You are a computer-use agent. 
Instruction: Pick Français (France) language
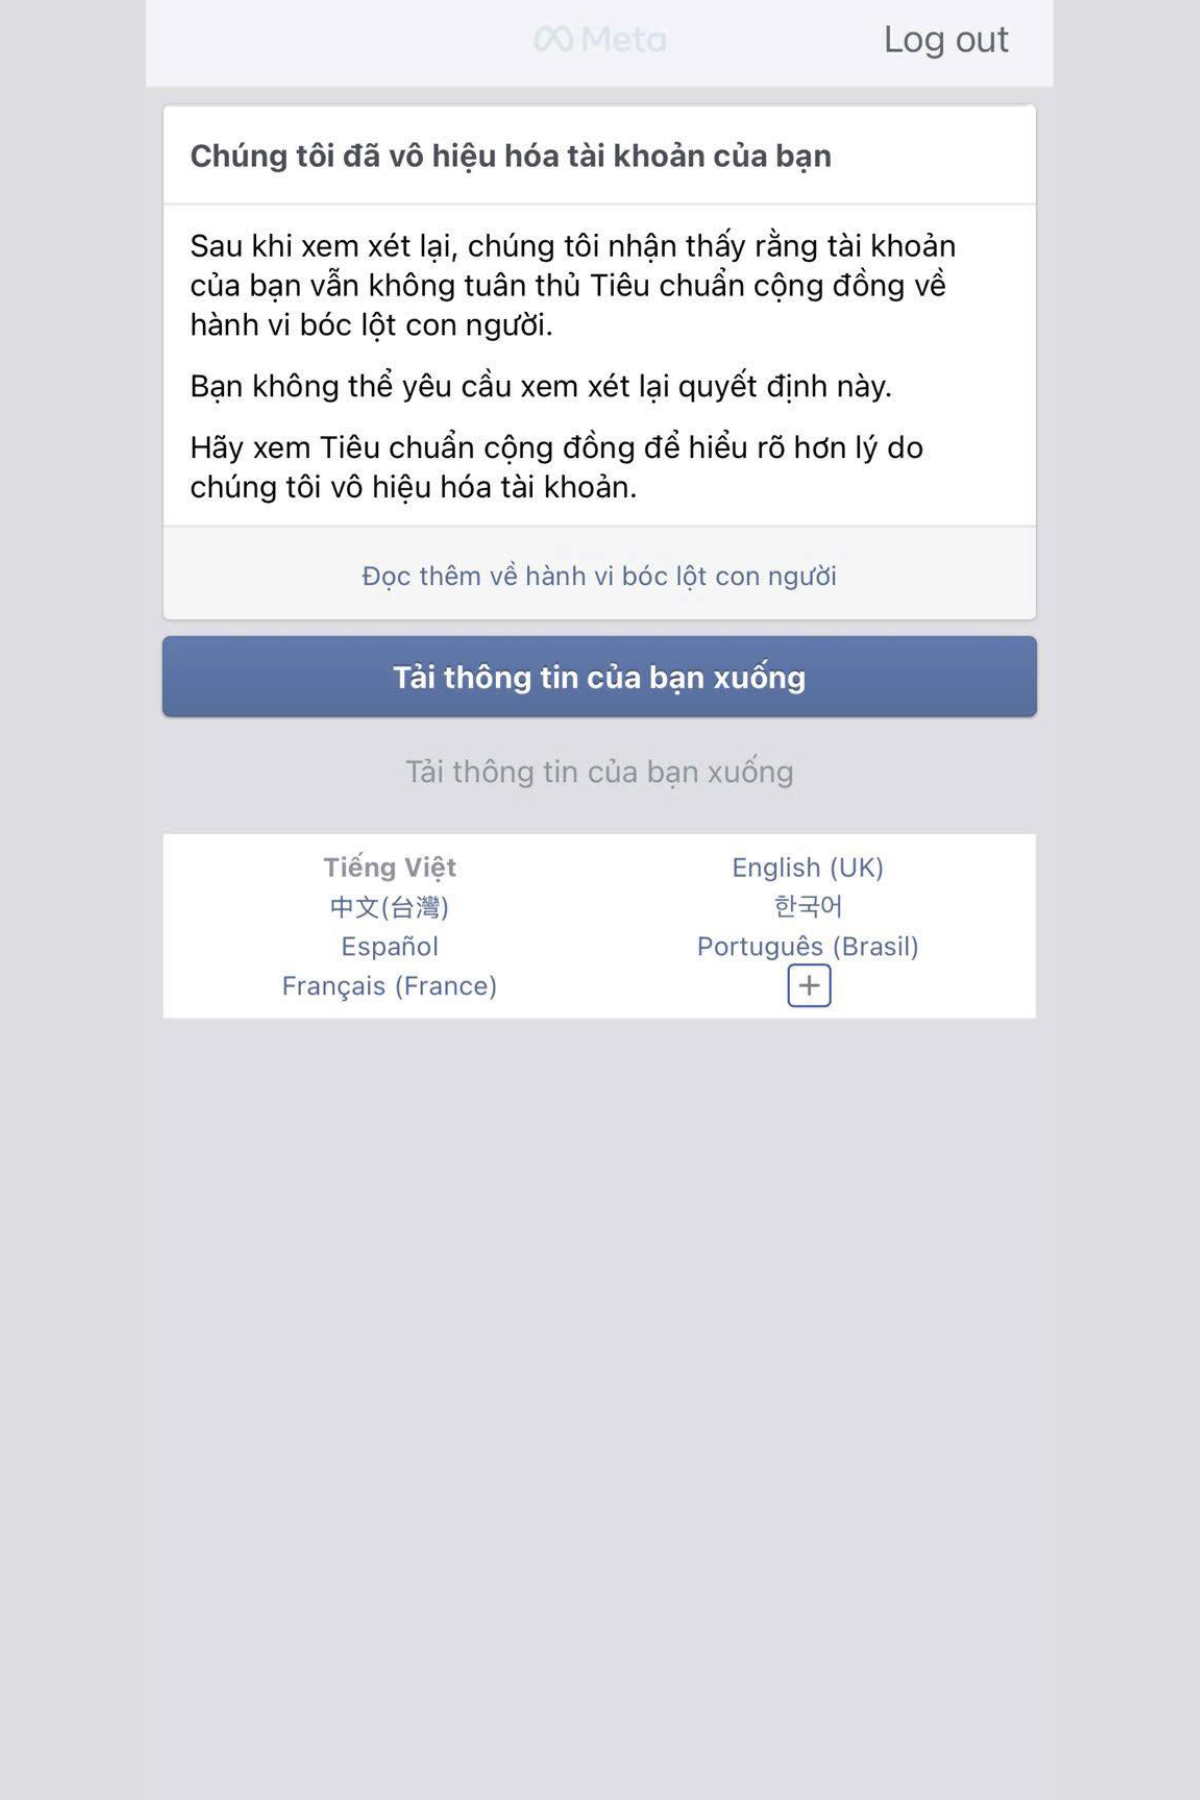[x=390, y=986]
